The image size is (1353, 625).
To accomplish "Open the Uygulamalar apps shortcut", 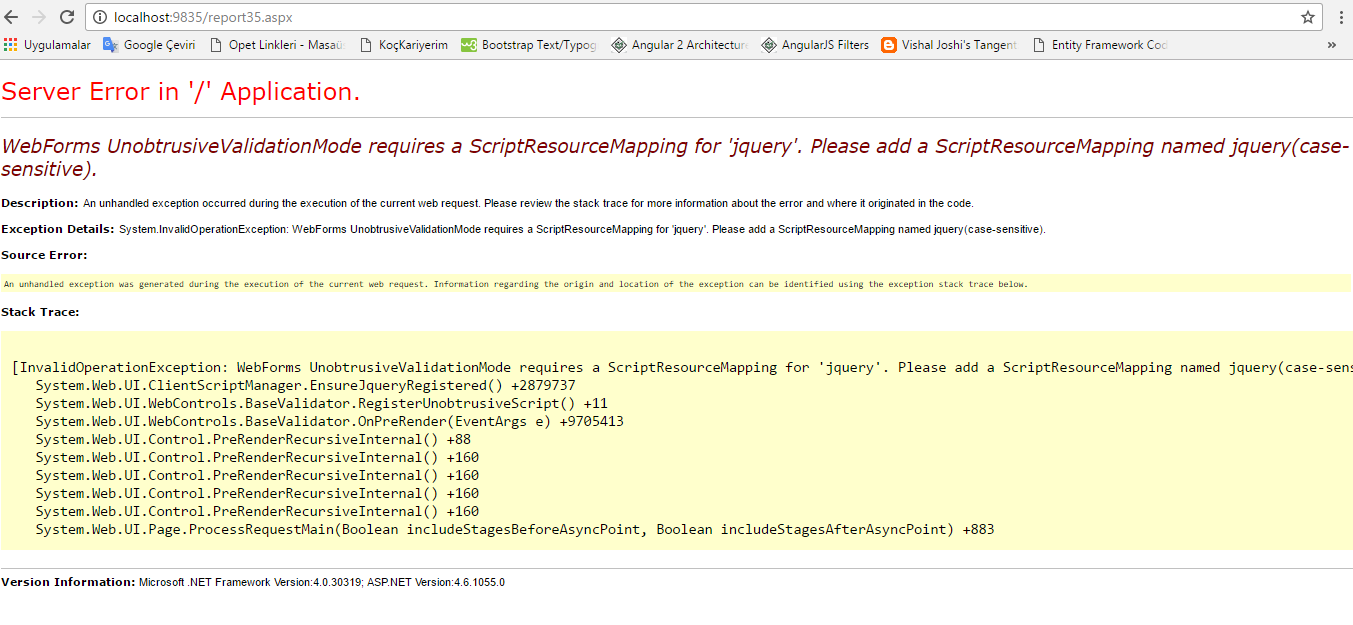I will [x=47, y=45].
